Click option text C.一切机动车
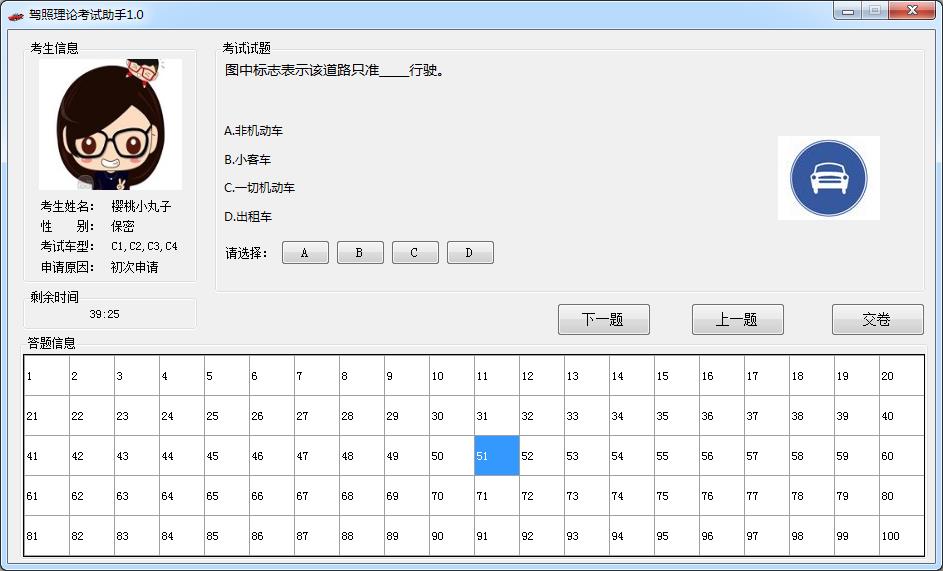The width and height of the screenshot is (943, 571). coord(260,188)
